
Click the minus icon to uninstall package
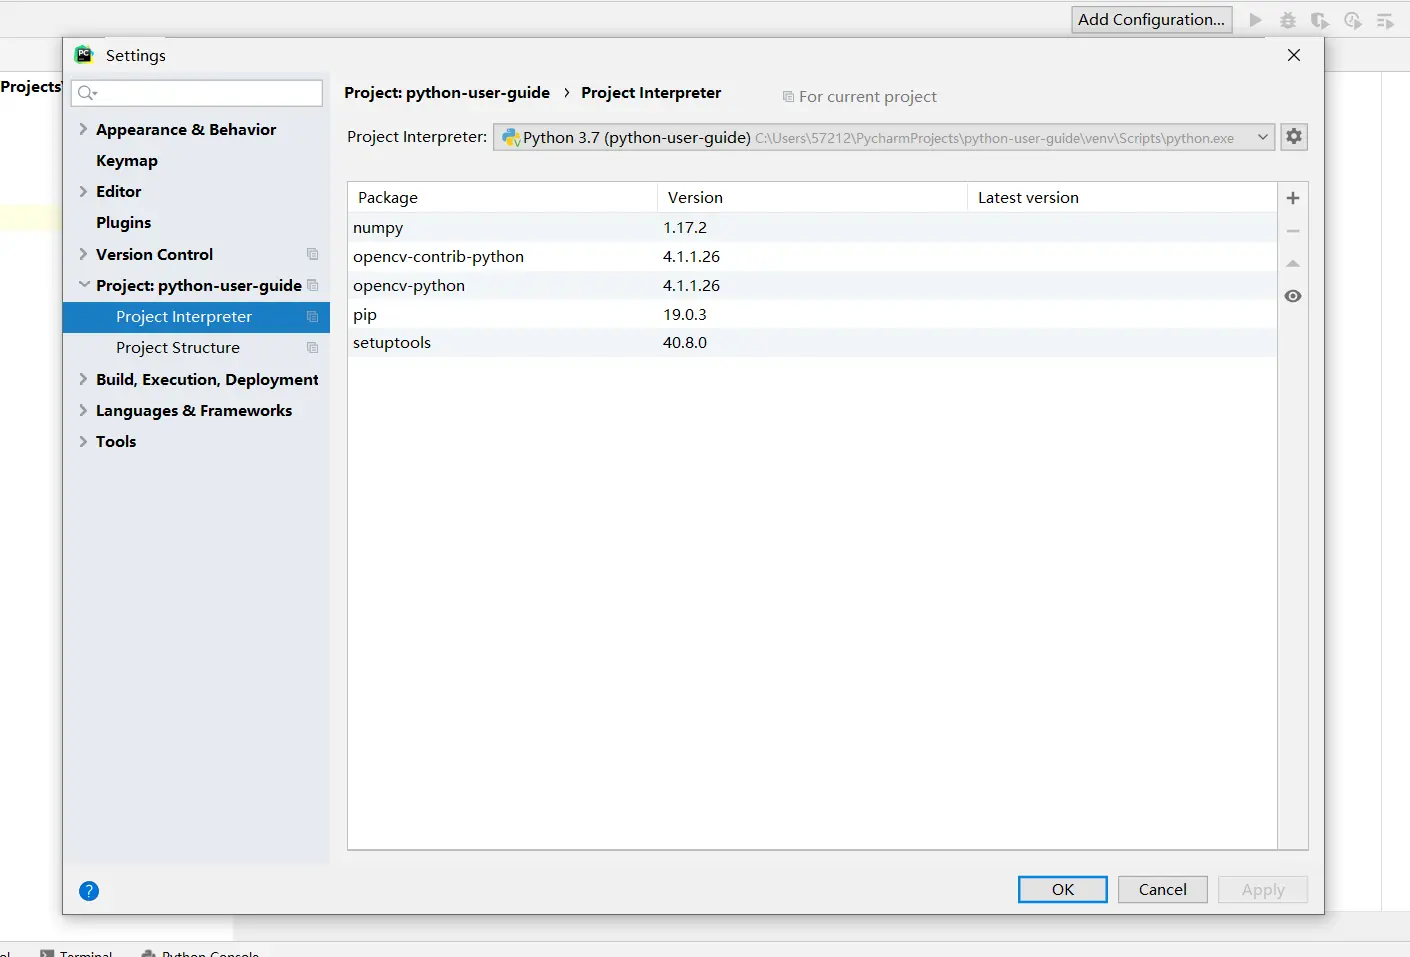pos(1293,231)
